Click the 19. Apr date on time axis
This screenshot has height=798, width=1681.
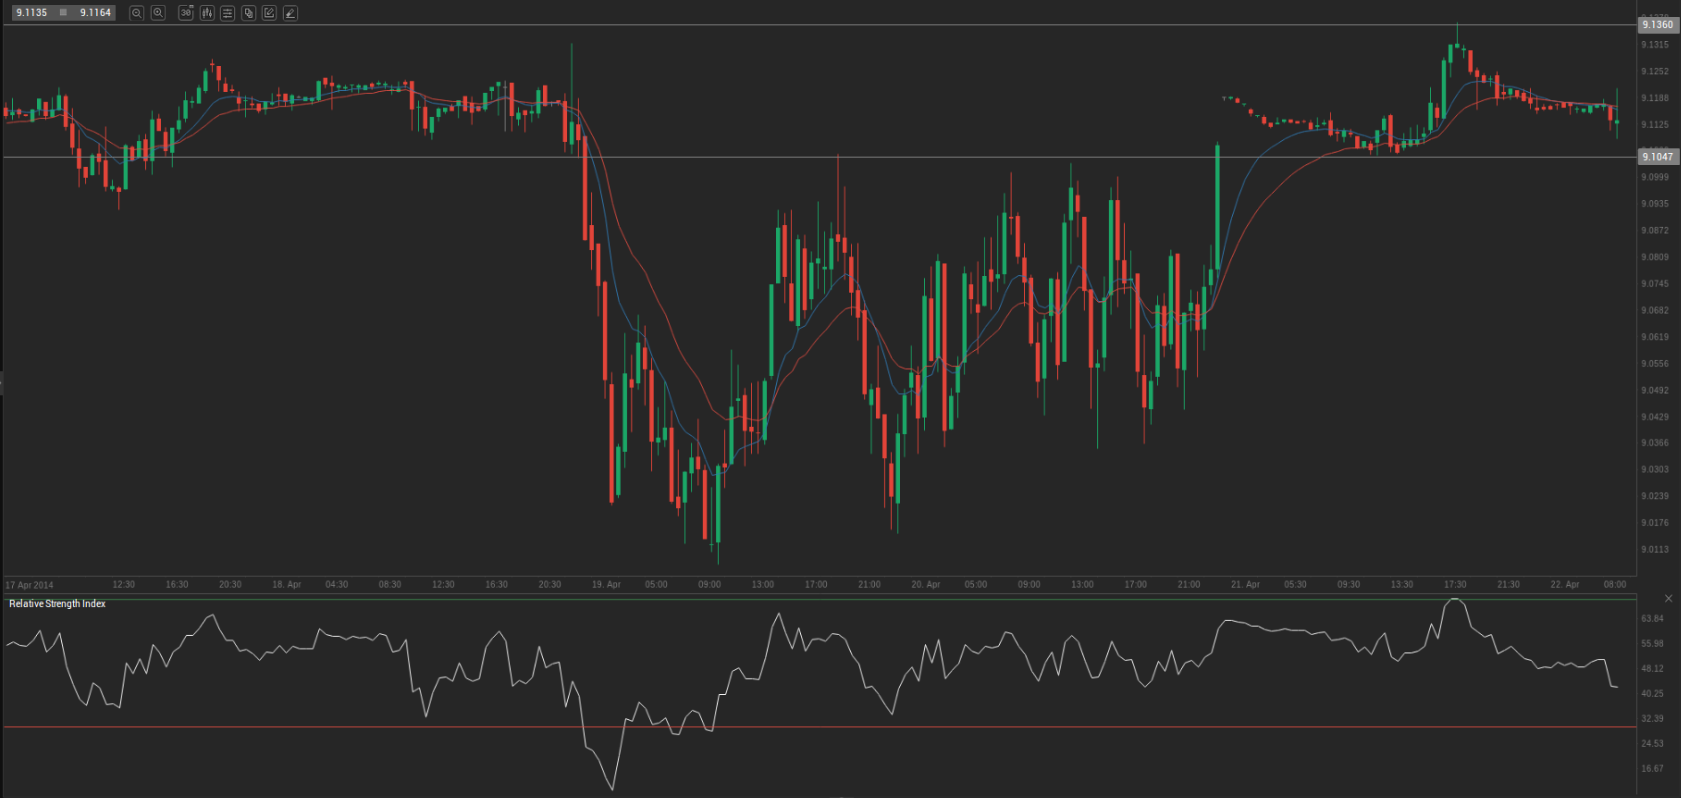click(x=606, y=585)
